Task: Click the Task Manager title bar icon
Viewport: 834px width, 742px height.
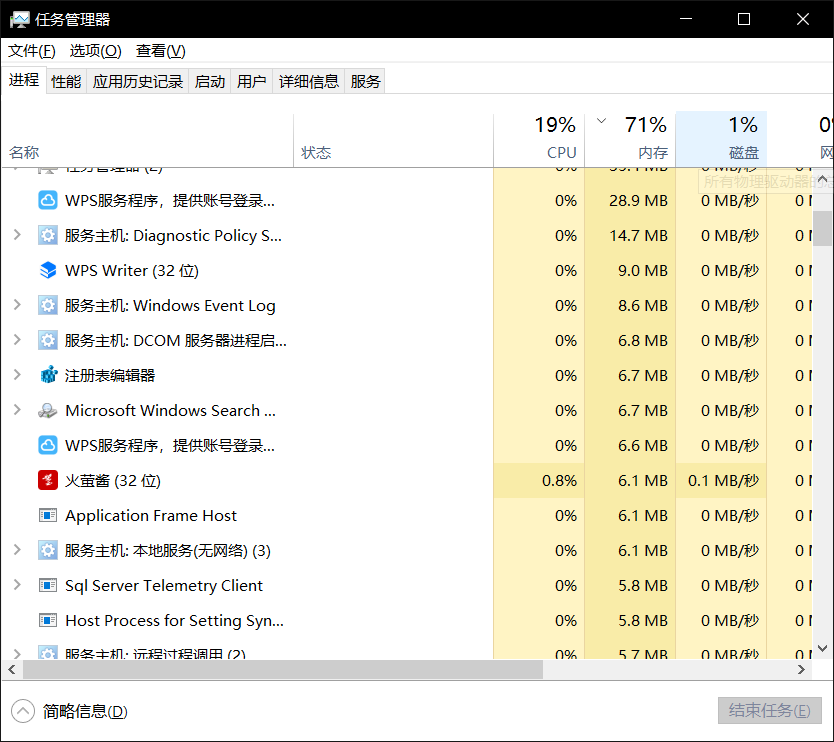Action: (20, 20)
